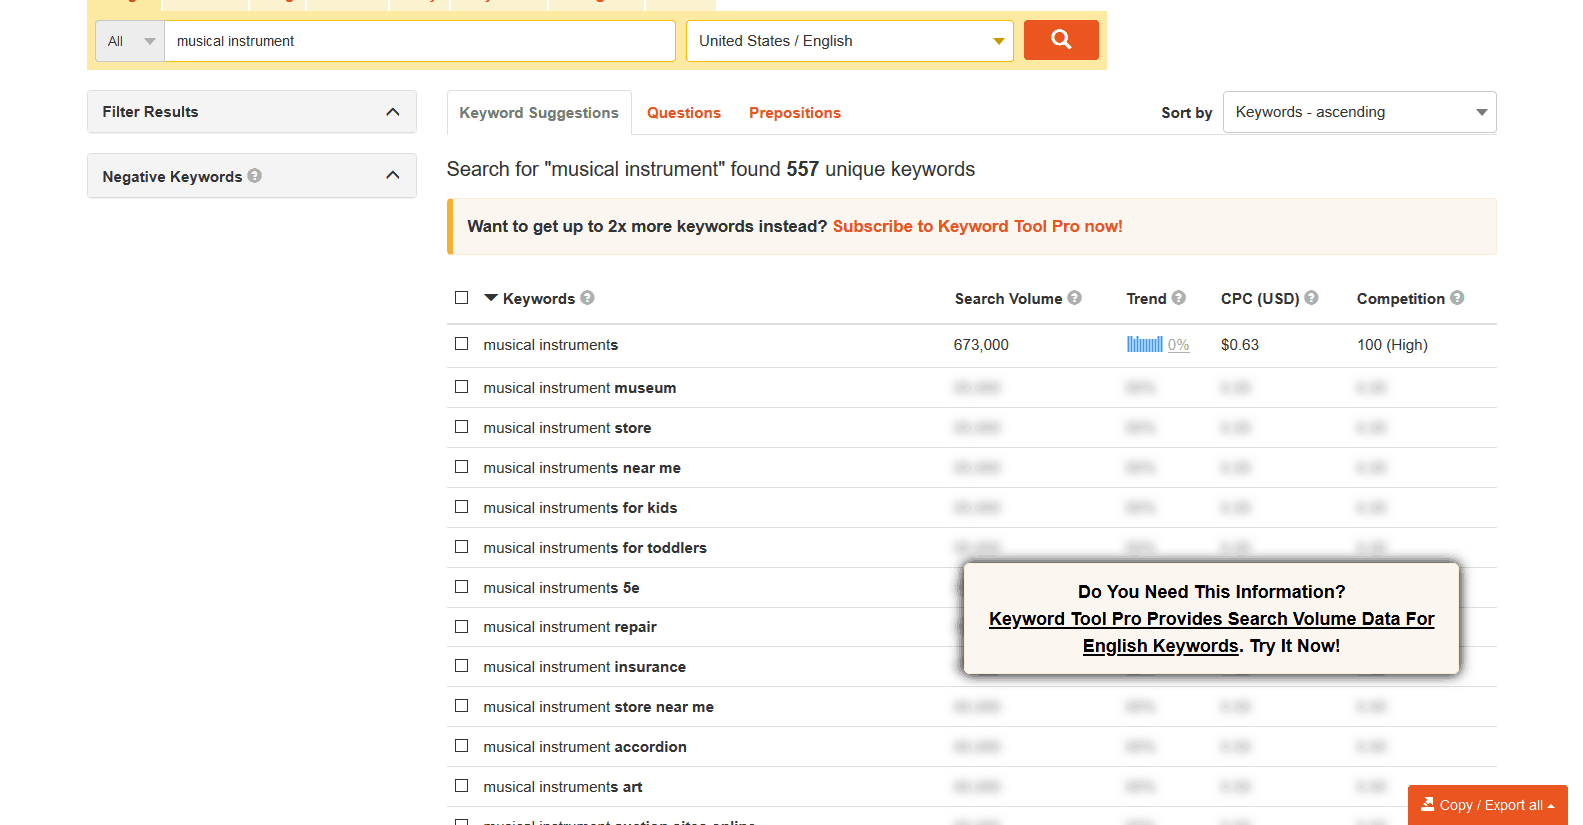Check the 'musical instrument museum' checkbox
The width and height of the screenshot is (1583, 825).
click(461, 387)
